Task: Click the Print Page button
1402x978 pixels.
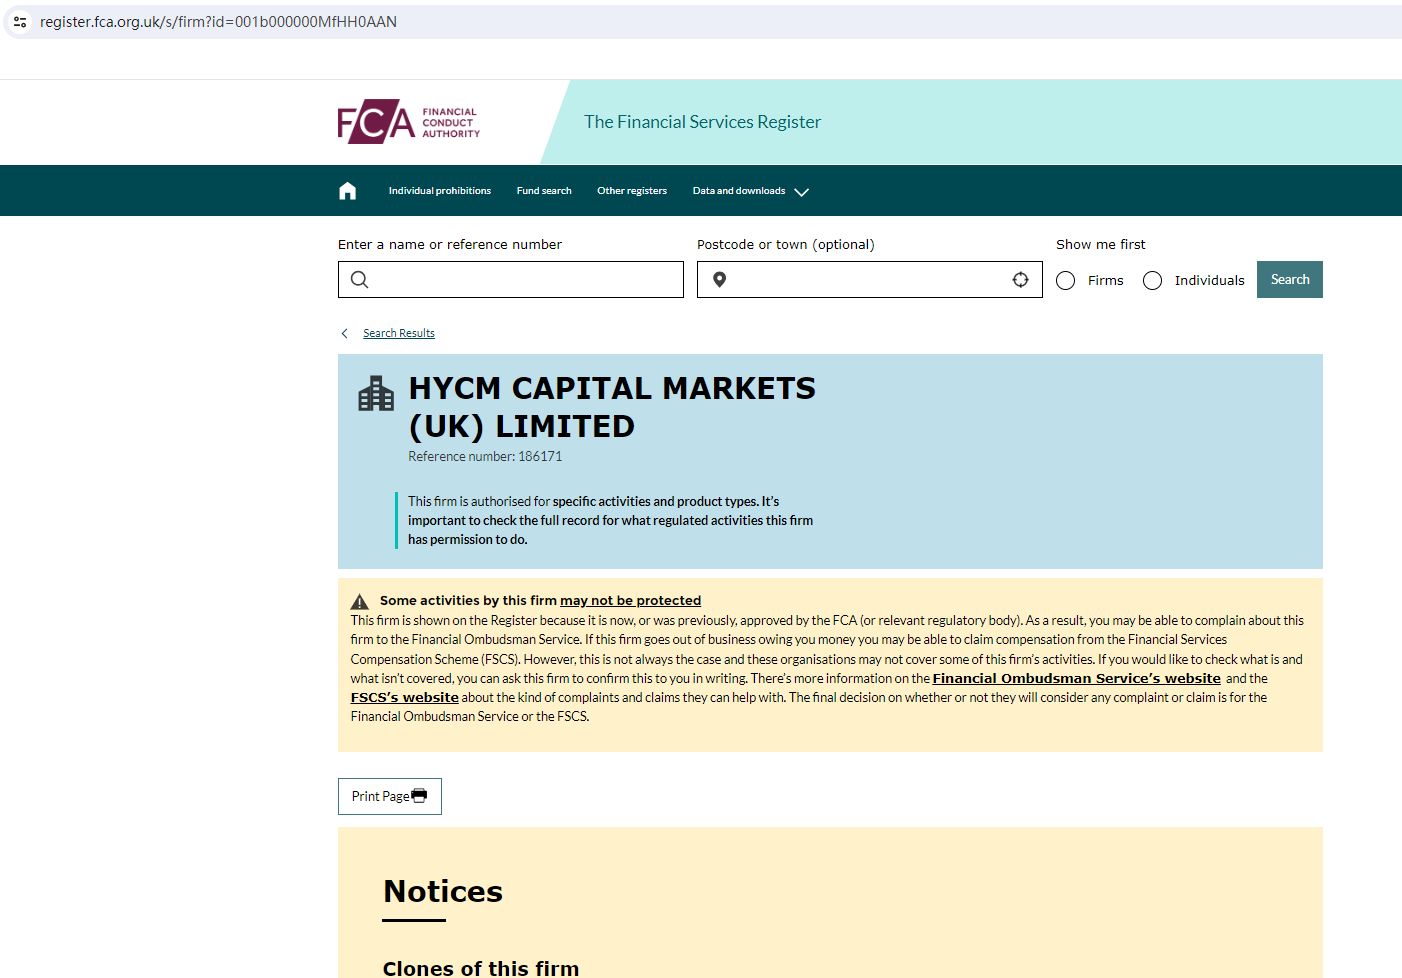Action: coord(389,797)
